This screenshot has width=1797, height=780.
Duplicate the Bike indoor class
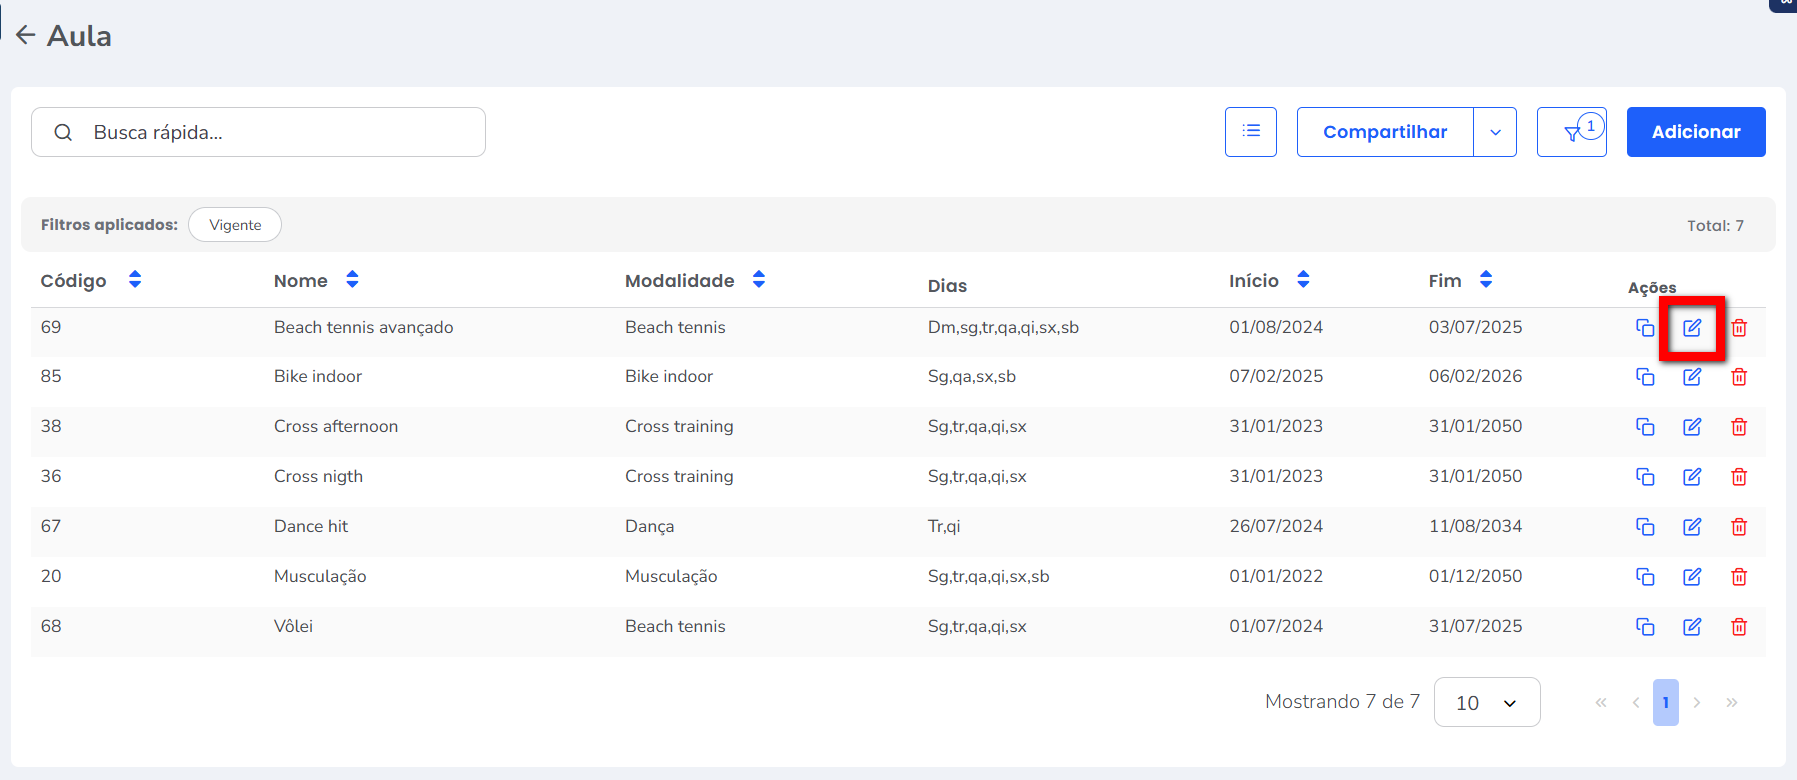click(x=1645, y=377)
